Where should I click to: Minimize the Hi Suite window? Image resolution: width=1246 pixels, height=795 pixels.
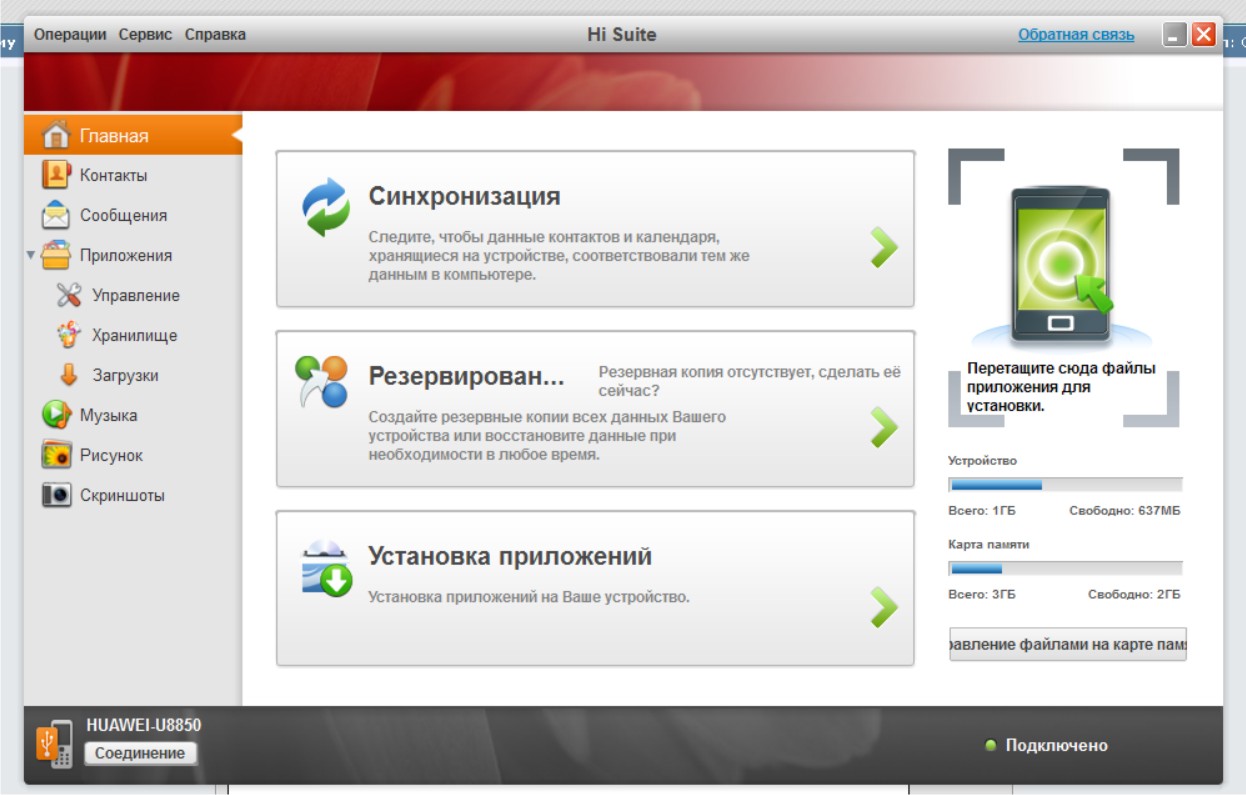1175,35
